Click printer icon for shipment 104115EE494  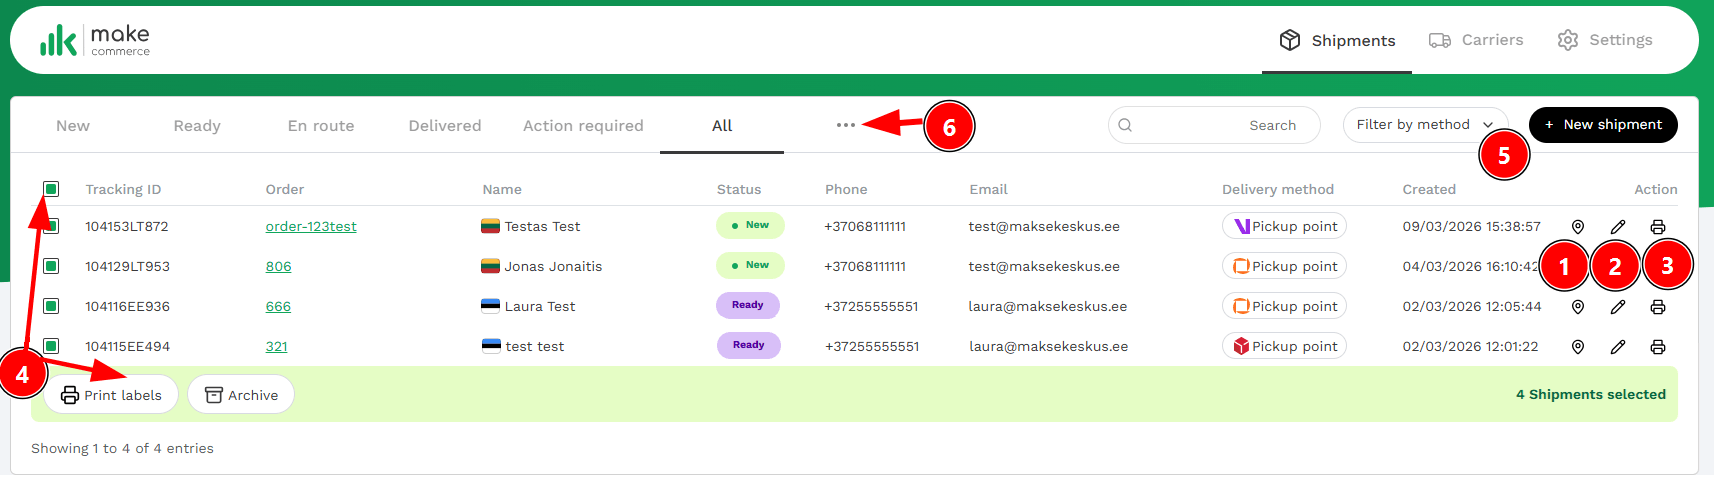pyautogui.click(x=1657, y=347)
